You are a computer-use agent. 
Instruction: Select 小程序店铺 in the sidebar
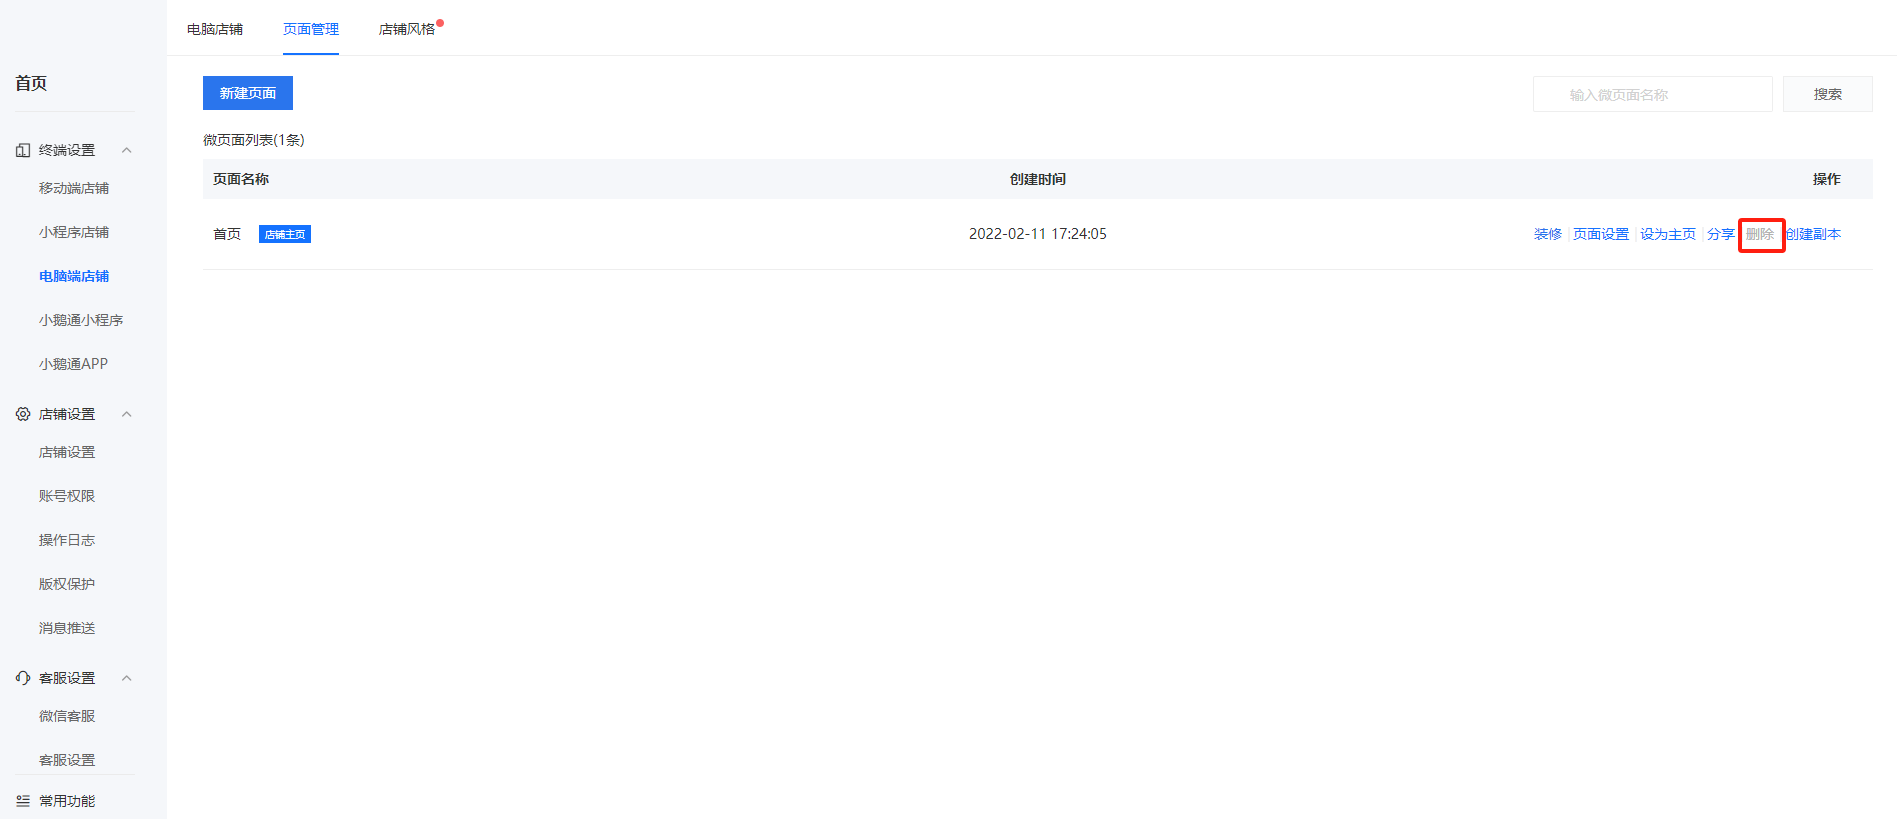74,232
